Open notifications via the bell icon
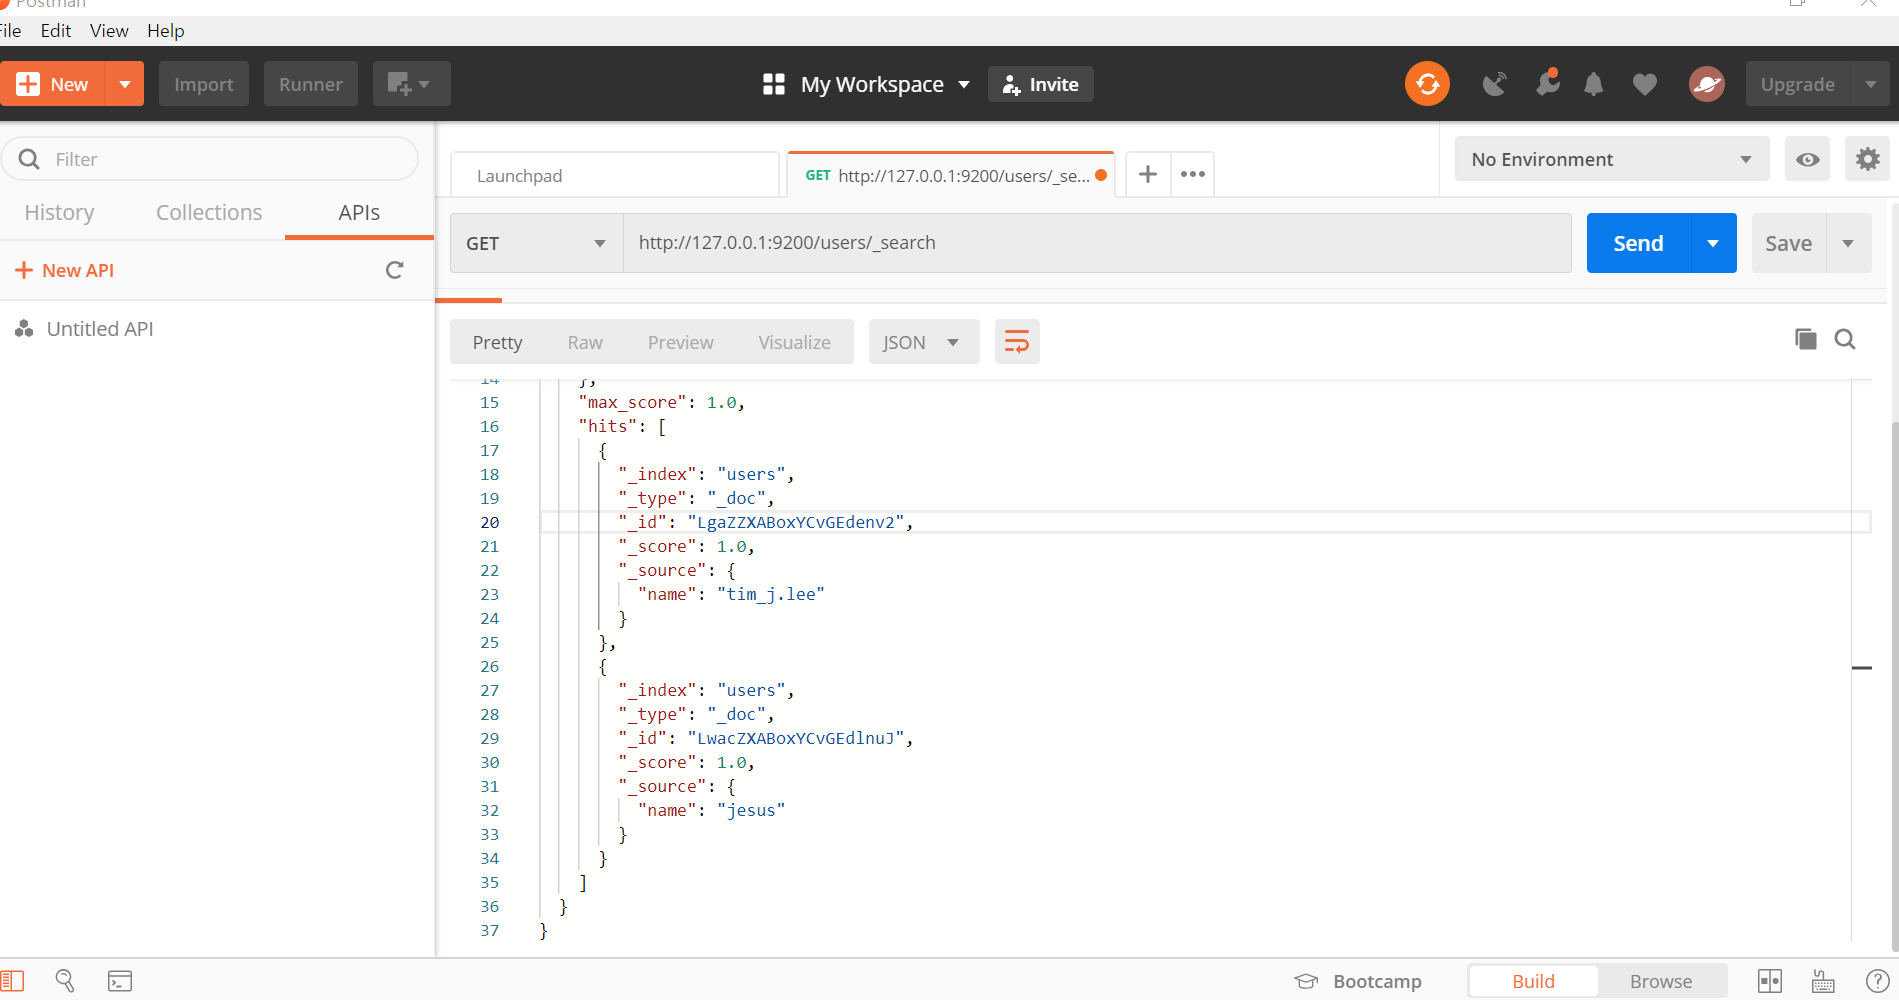 click(1593, 84)
